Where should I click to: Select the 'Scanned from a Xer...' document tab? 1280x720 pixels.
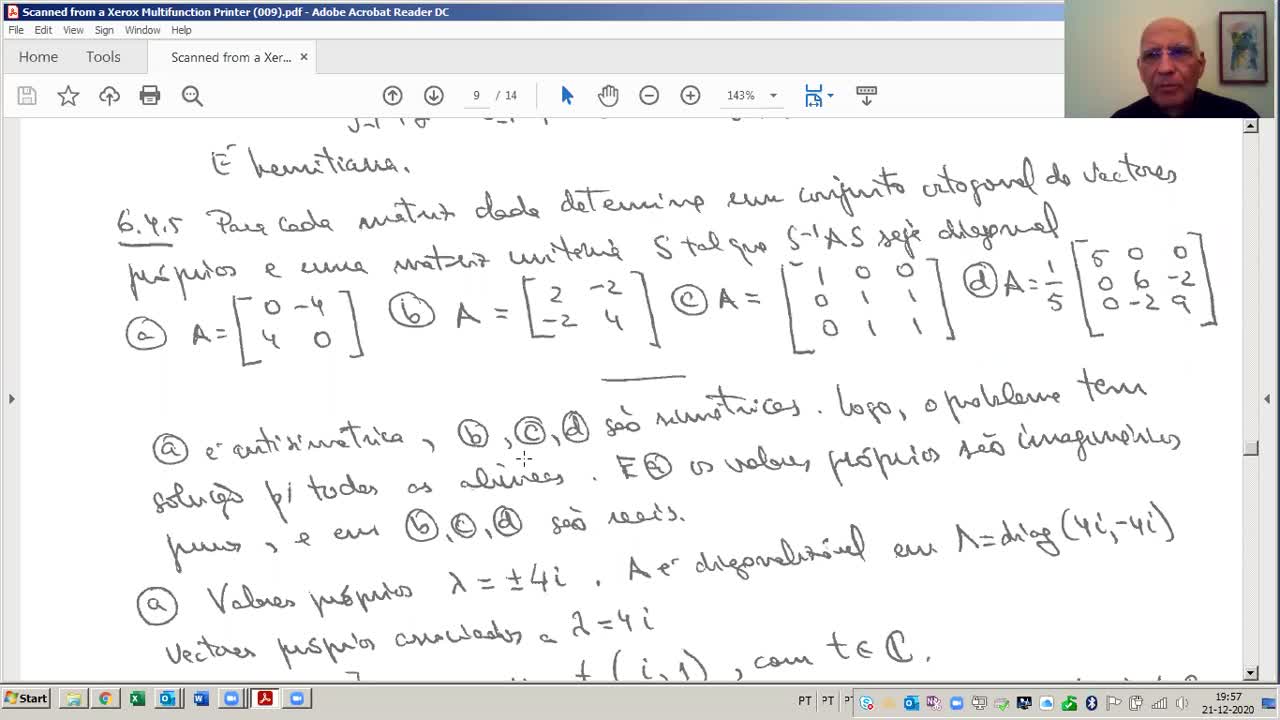[231, 57]
